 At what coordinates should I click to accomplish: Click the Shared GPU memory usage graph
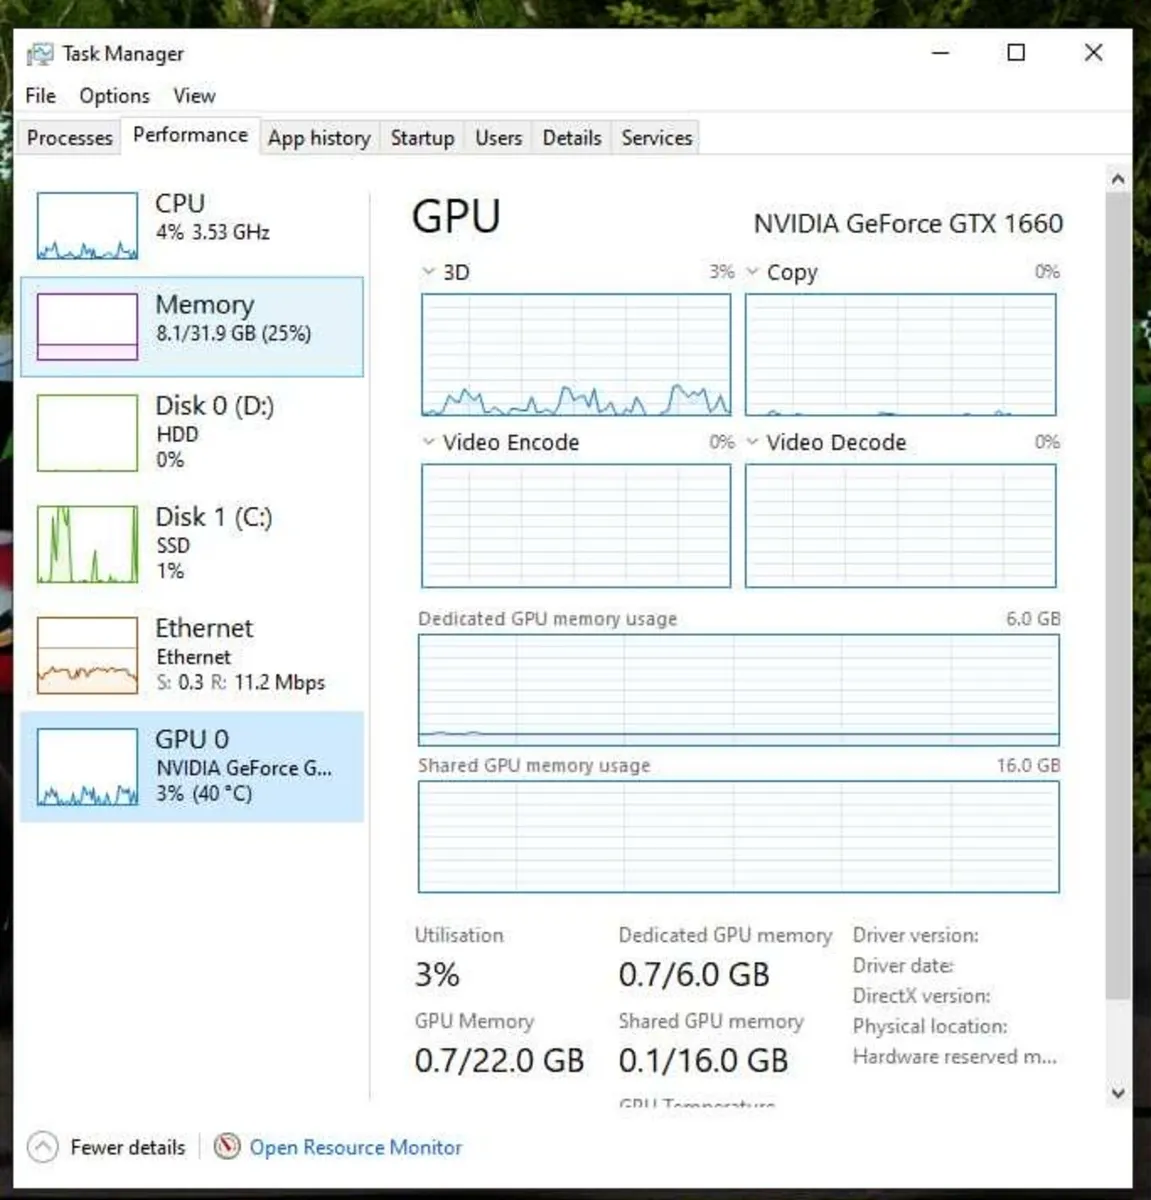click(x=738, y=837)
